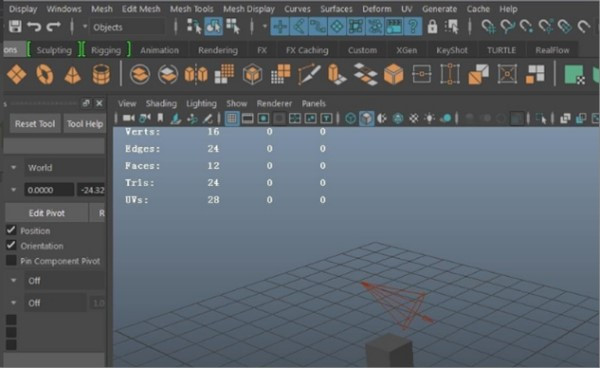Switch to the XGen shelf tab

[x=406, y=50]
